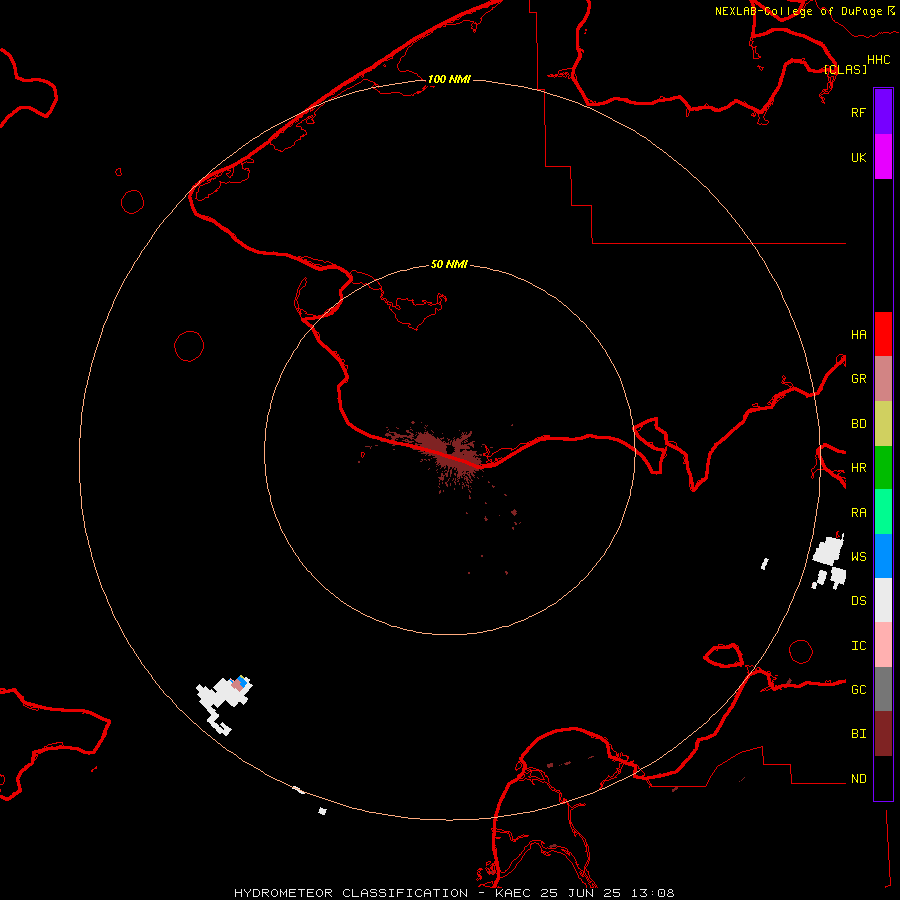Click the RF legend label
This screenshot has width=900, height=900.
click(x=858, y=112)
